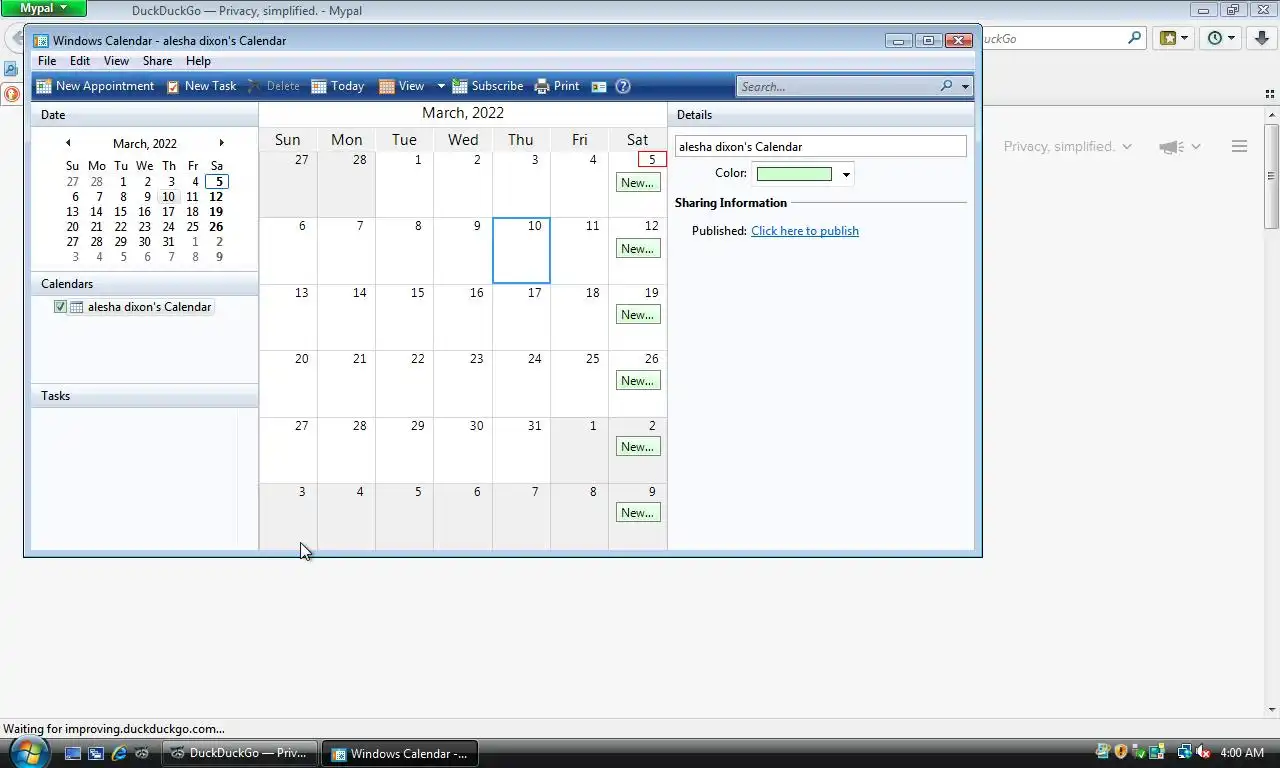The image size is (1280, 768).
Task: Open the New... event on Saturday 12
Action: coord(637,249)
